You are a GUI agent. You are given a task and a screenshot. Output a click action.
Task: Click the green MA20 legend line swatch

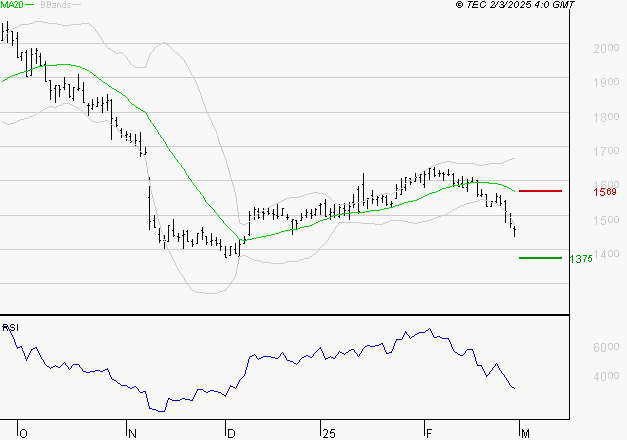coord(29,5)
